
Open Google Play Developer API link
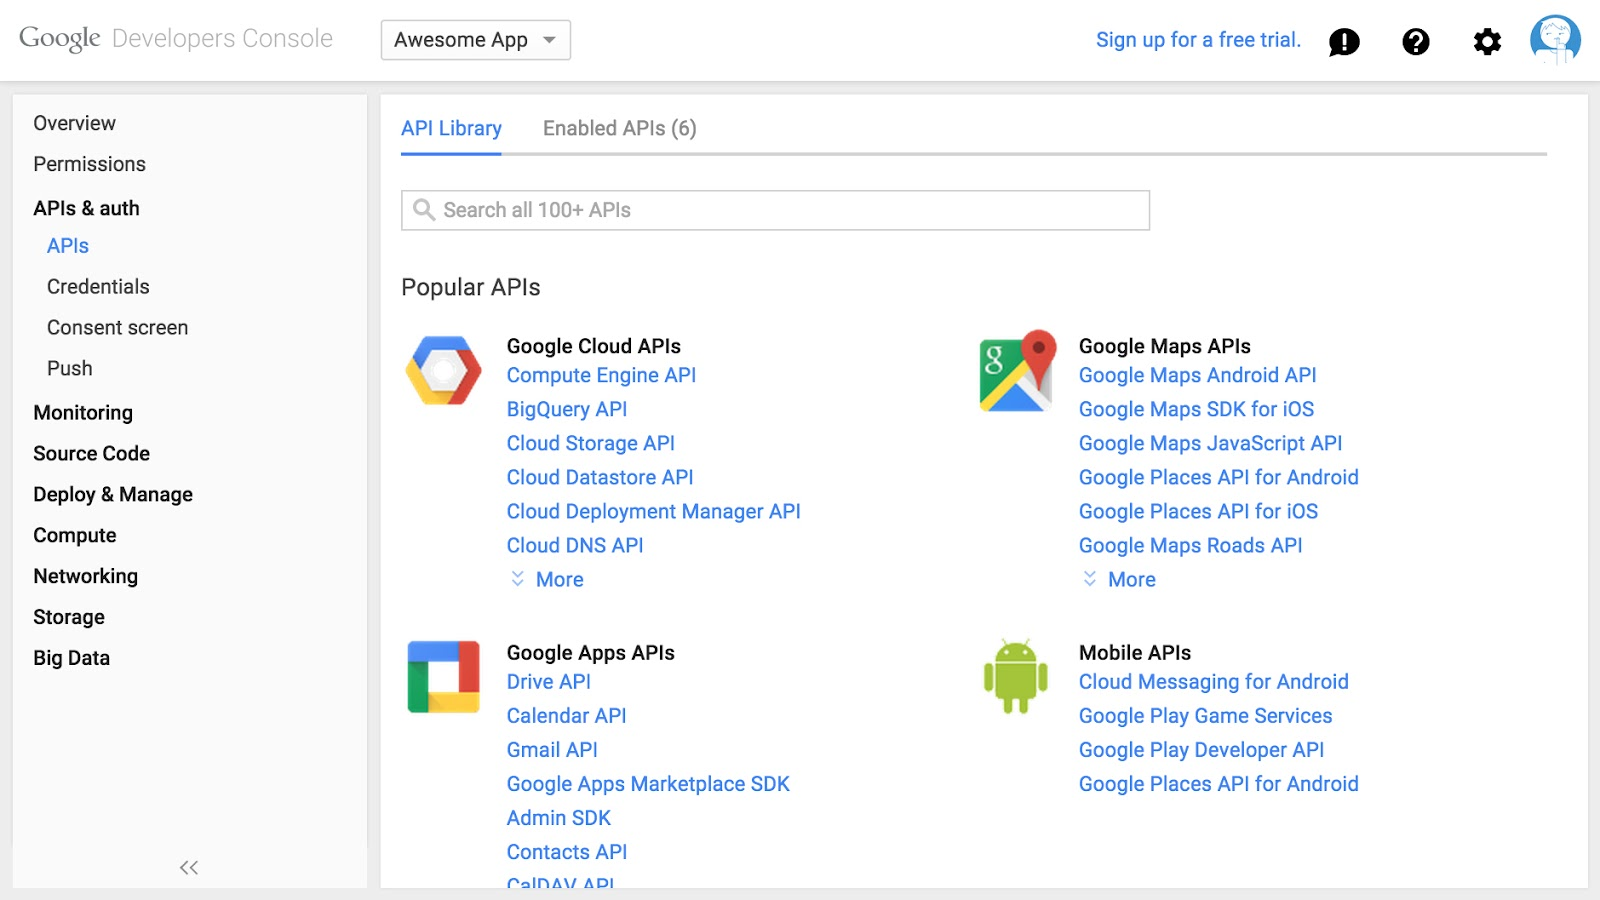(1202, 750)
